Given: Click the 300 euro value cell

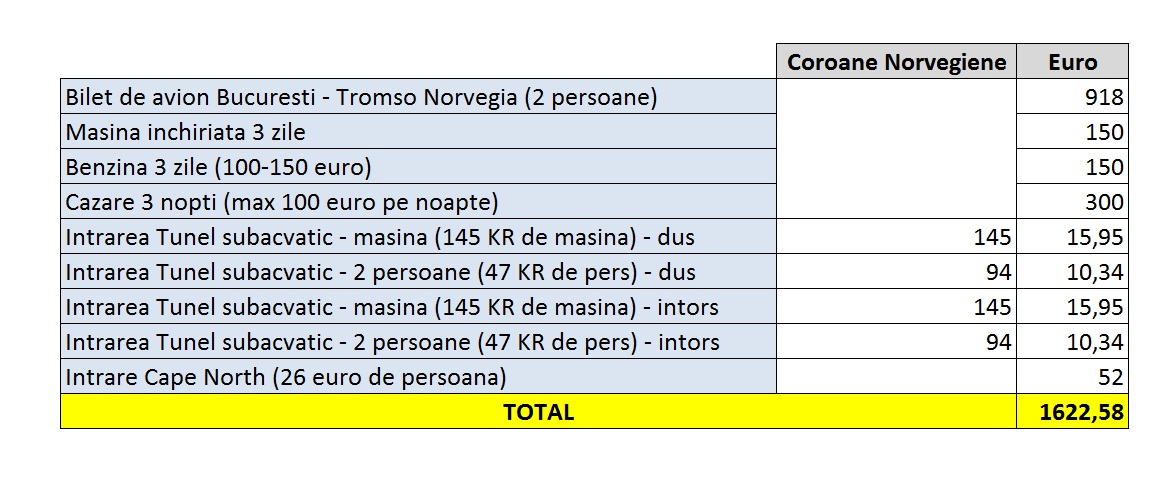Looking at the screenshot, I should (1072, 202).
